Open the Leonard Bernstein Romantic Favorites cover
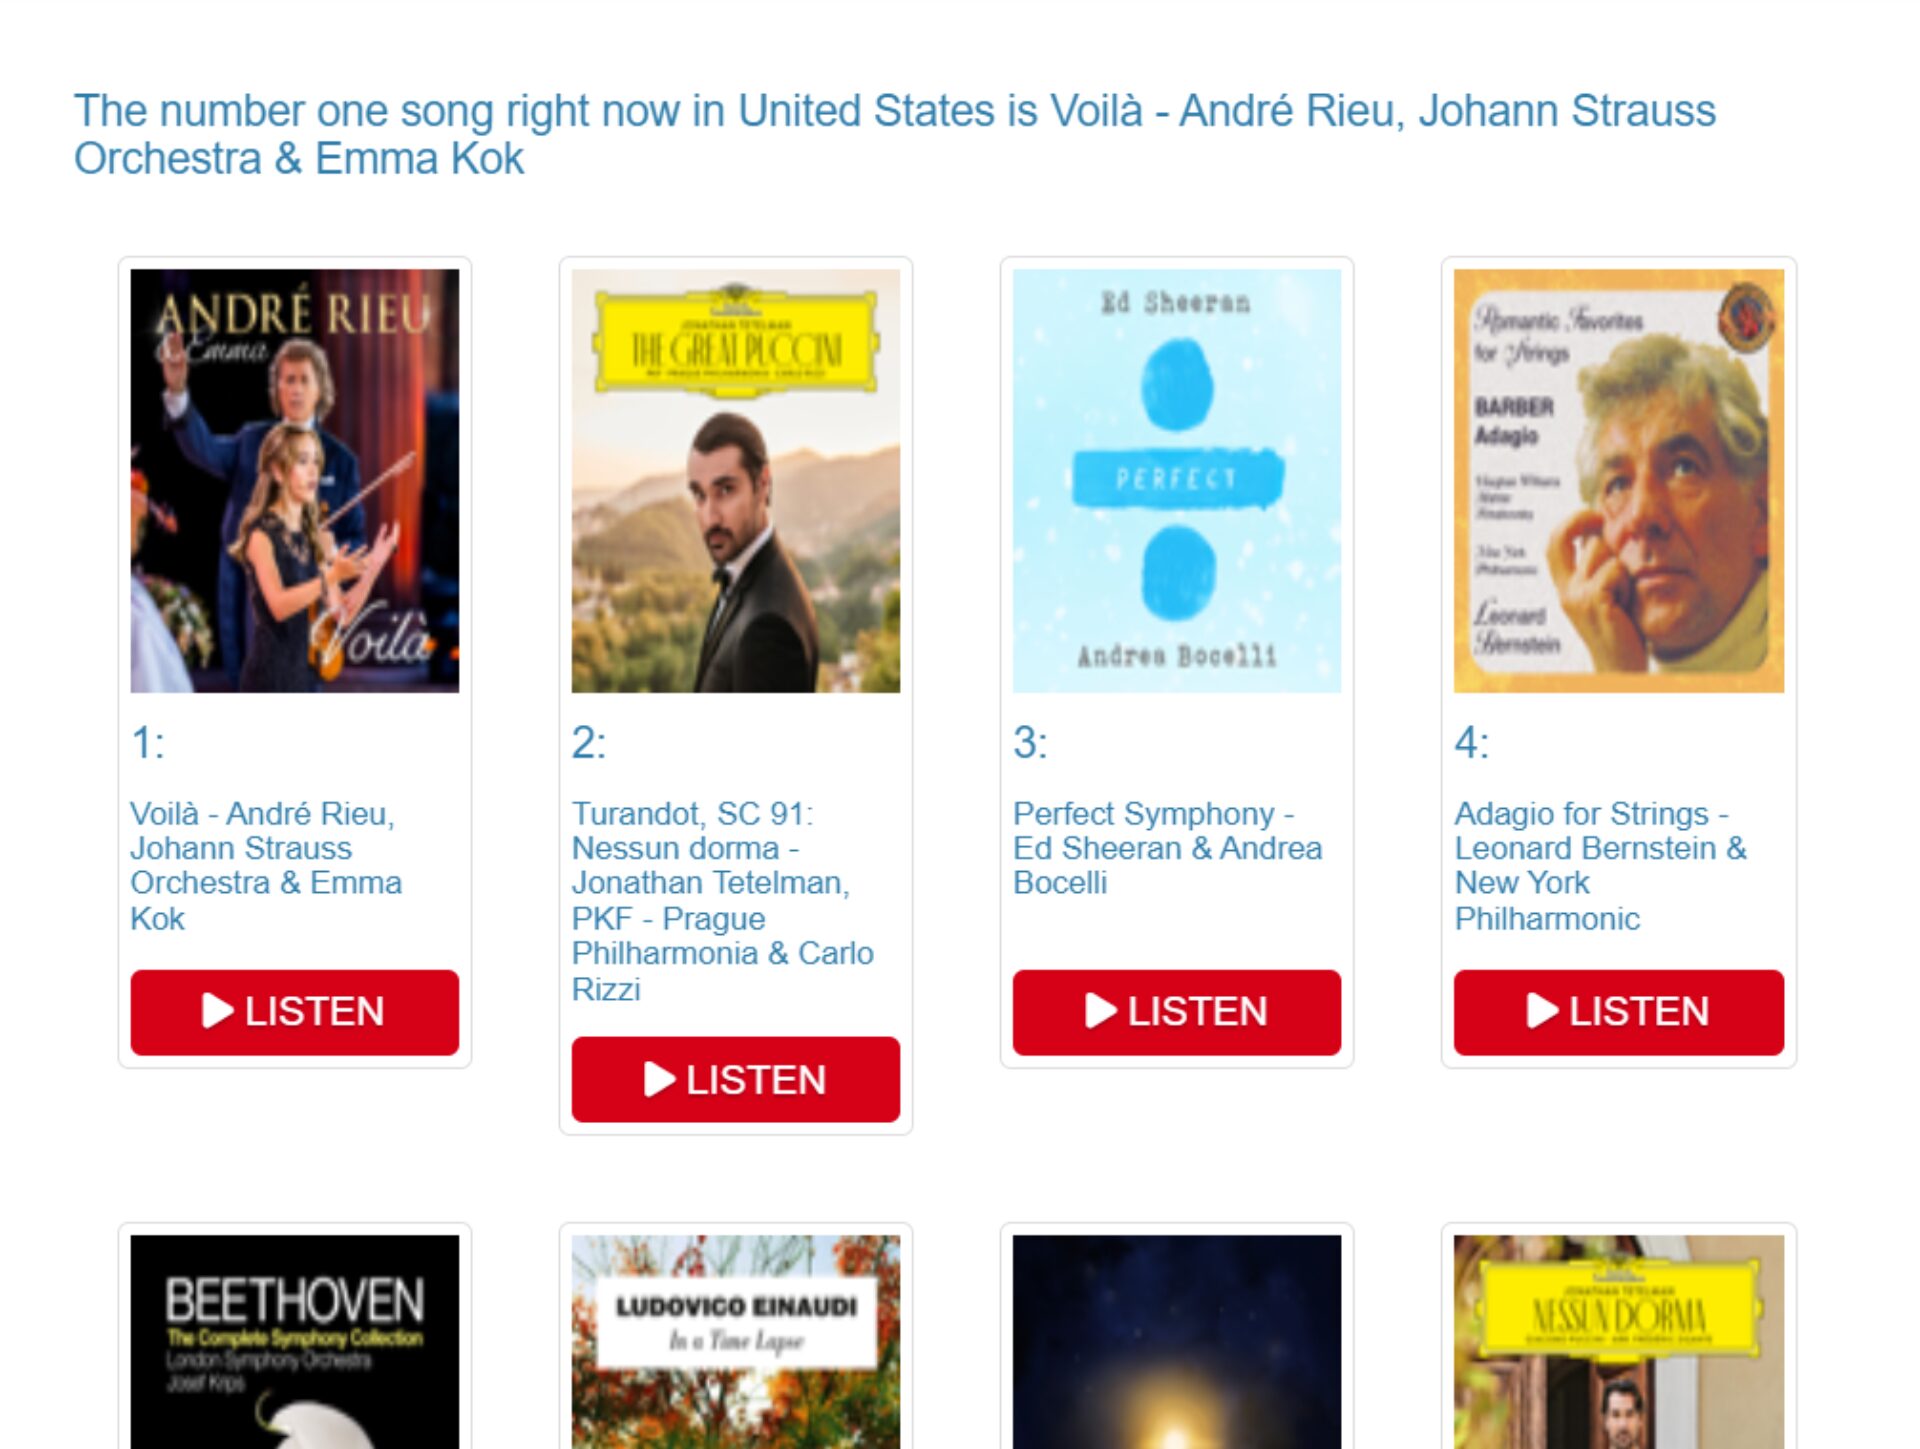Viewport: 1920px width, 1449px height. (x=1618, y=480)
